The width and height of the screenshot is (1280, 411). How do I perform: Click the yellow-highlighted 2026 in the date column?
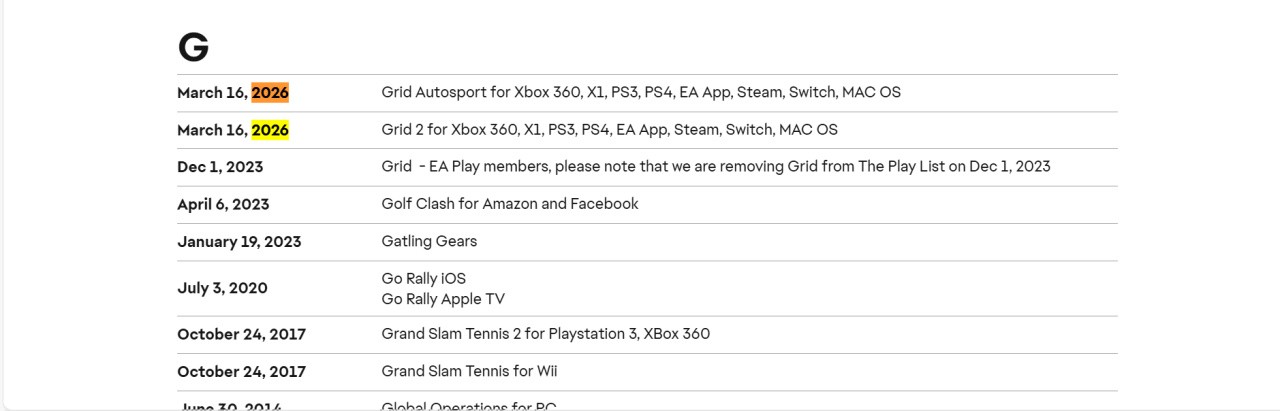(270, 130)
